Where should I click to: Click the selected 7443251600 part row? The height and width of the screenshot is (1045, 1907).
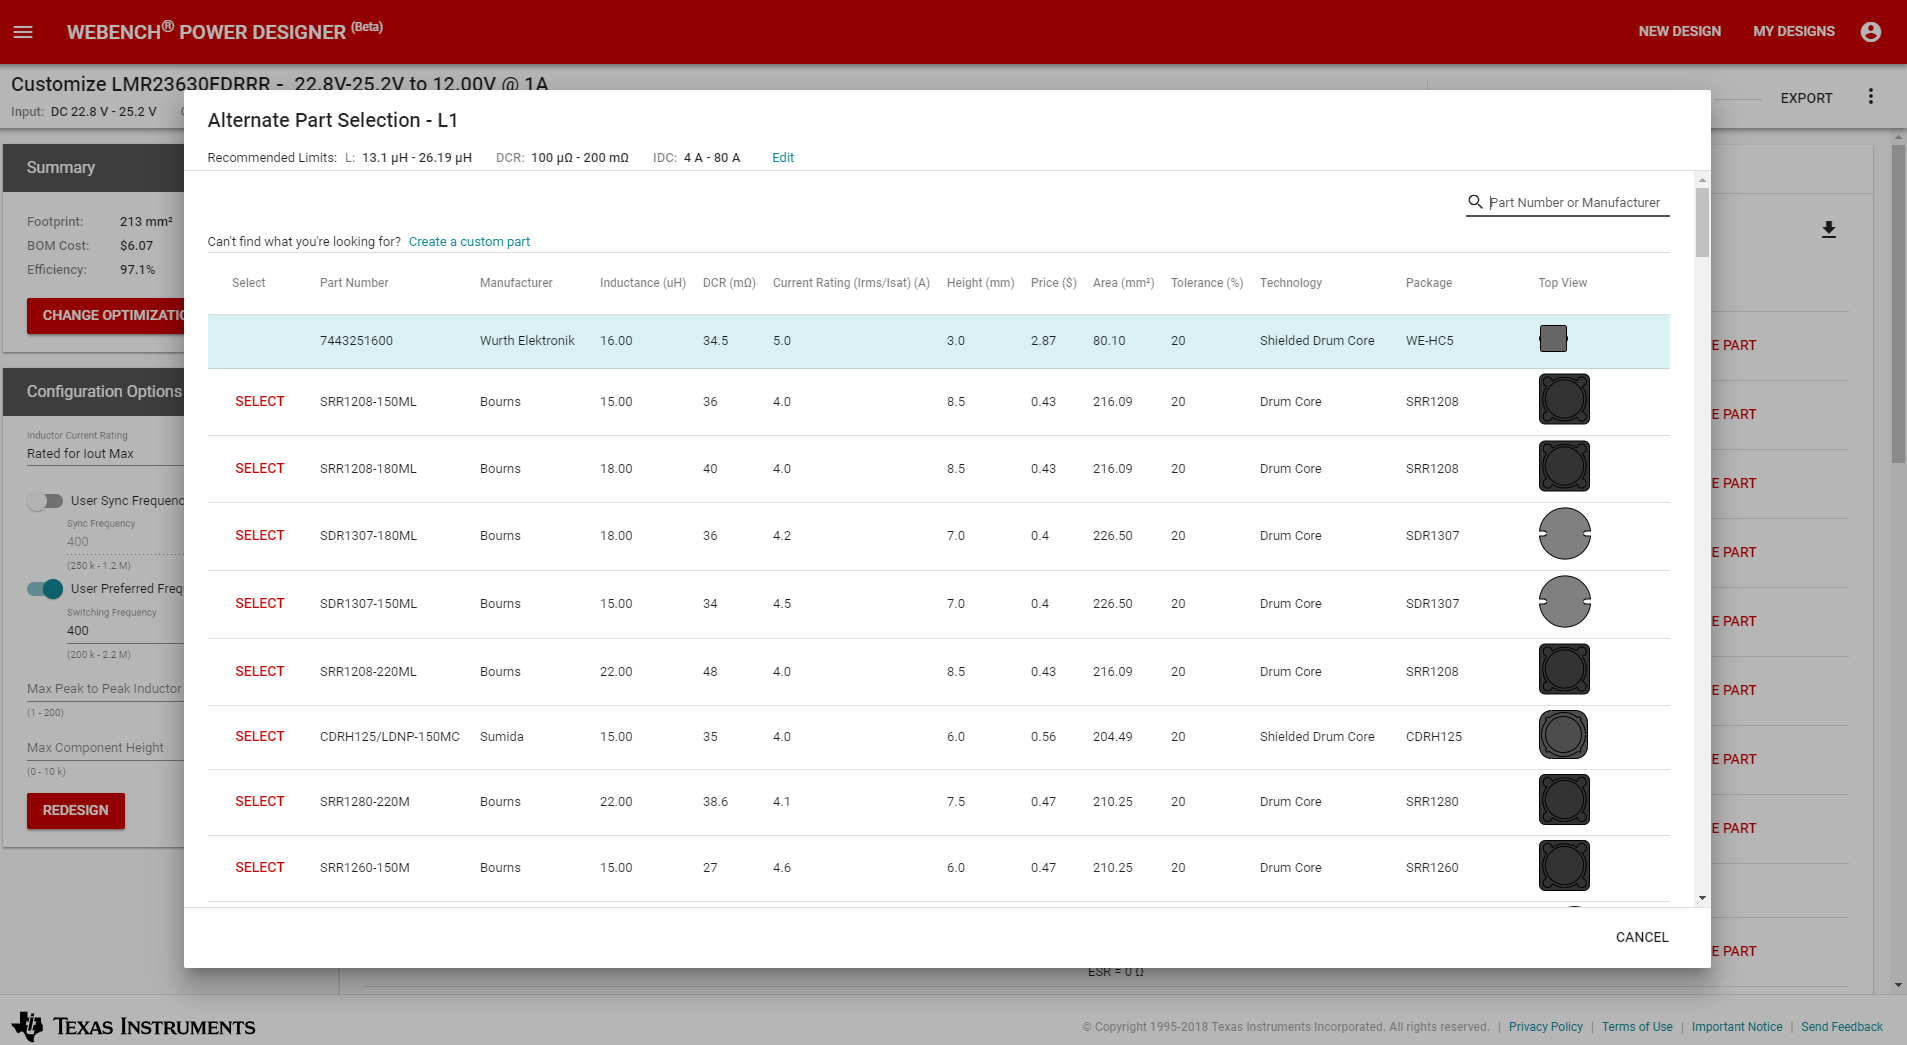(x=939, y=341)
